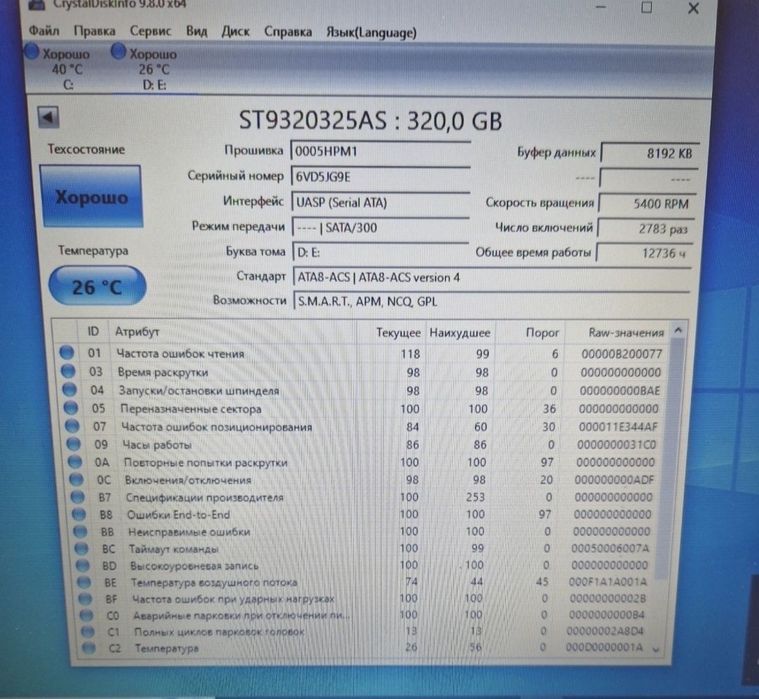
Task: Click the Стандарт ATA8-ACS field
Action: point(491,277)
